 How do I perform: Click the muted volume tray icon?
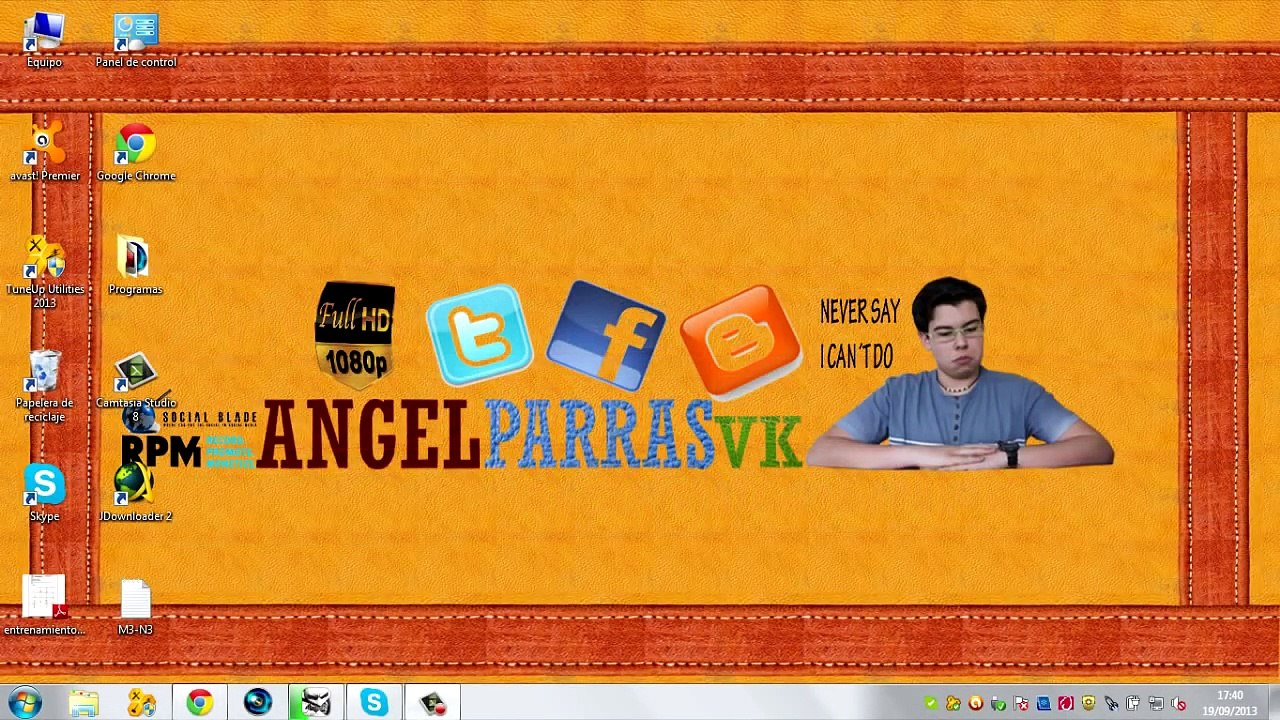[1178, 703]
